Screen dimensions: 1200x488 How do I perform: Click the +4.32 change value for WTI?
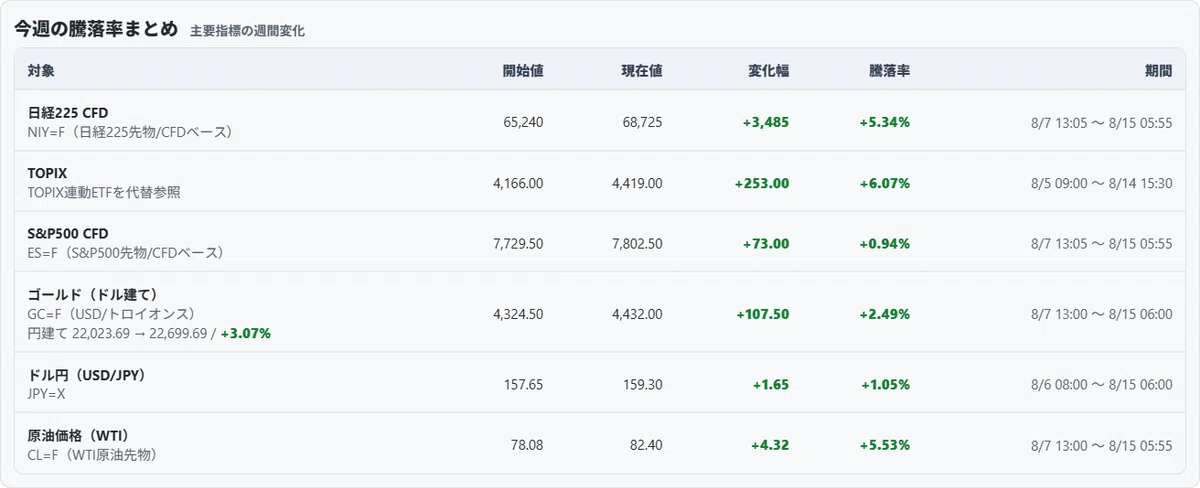coord(770,445)
